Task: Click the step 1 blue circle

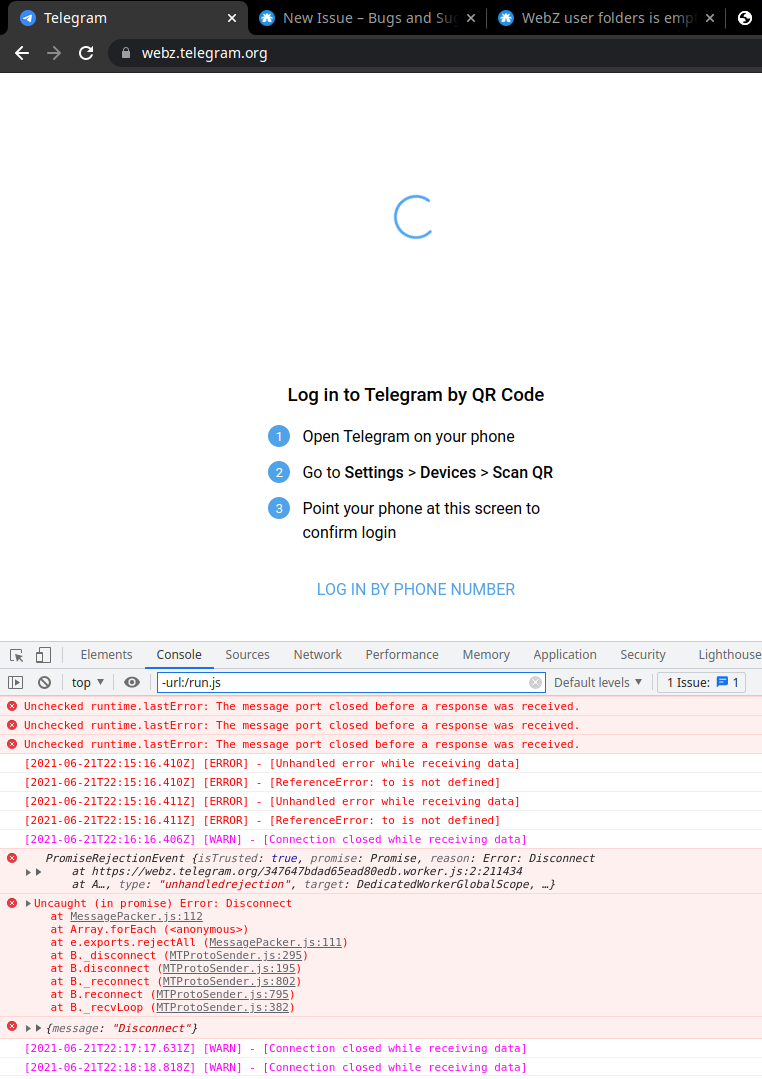Action: click(x=279, y=436)
